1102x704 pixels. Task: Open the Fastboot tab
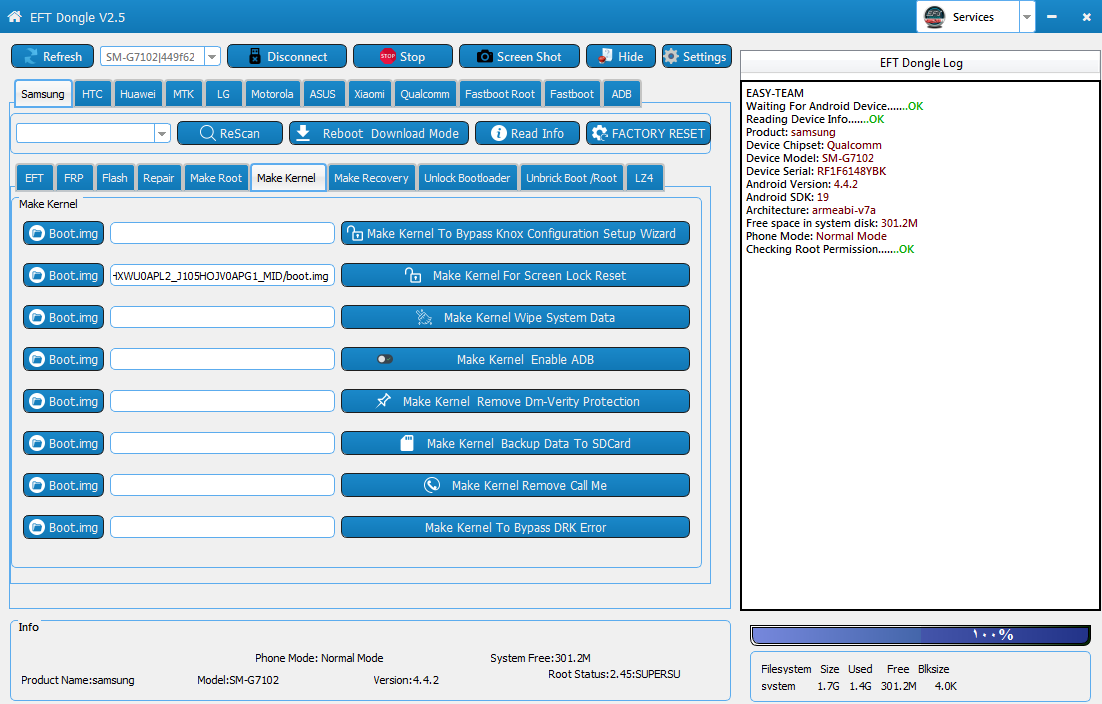tap(572, 93)
